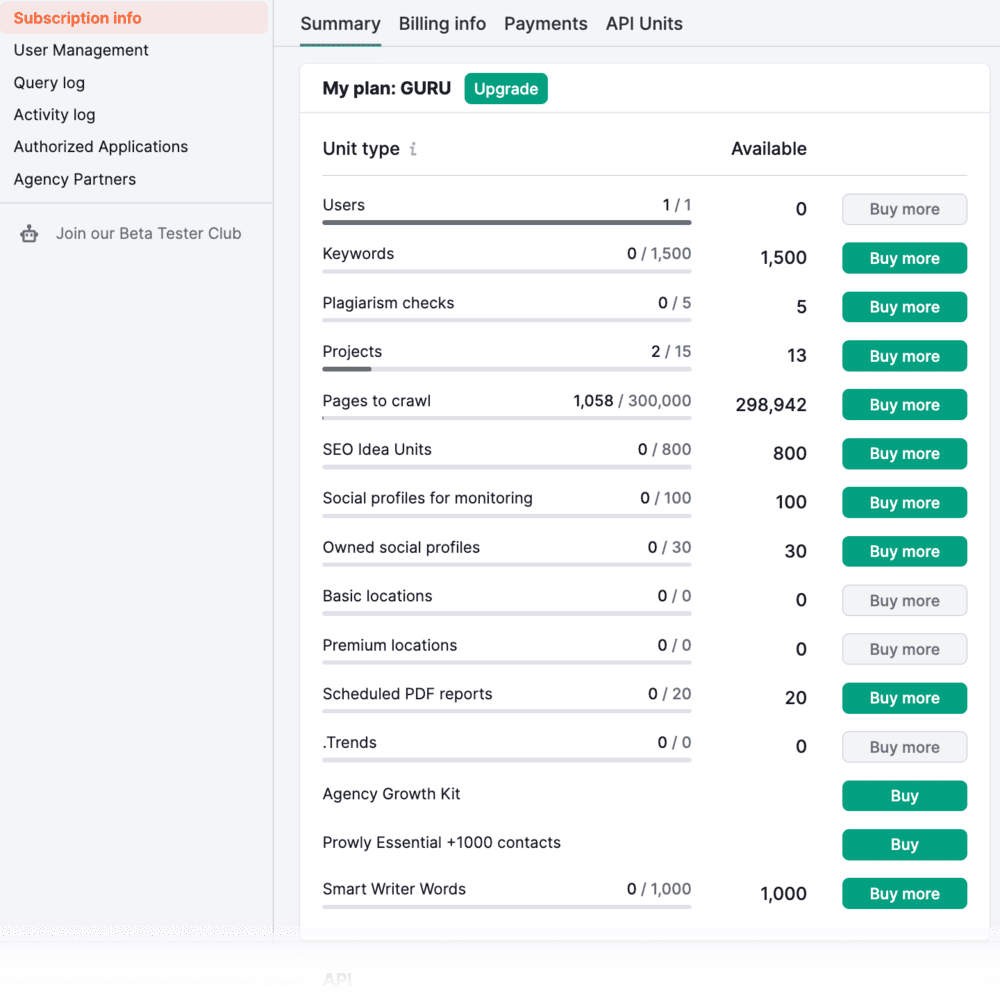Switch to the Billing info tab
Viewport: 1000px width, 1000px height.
442,24
